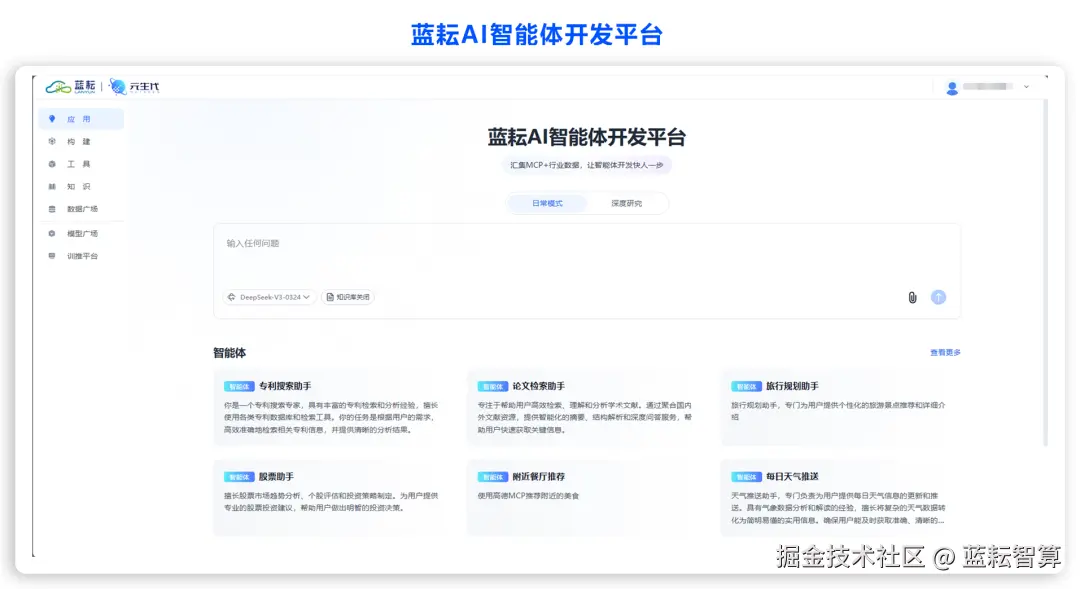The image size is (1080, 589).
Task: Click the 知识 sidebar icon
Action: coord(52,187)
